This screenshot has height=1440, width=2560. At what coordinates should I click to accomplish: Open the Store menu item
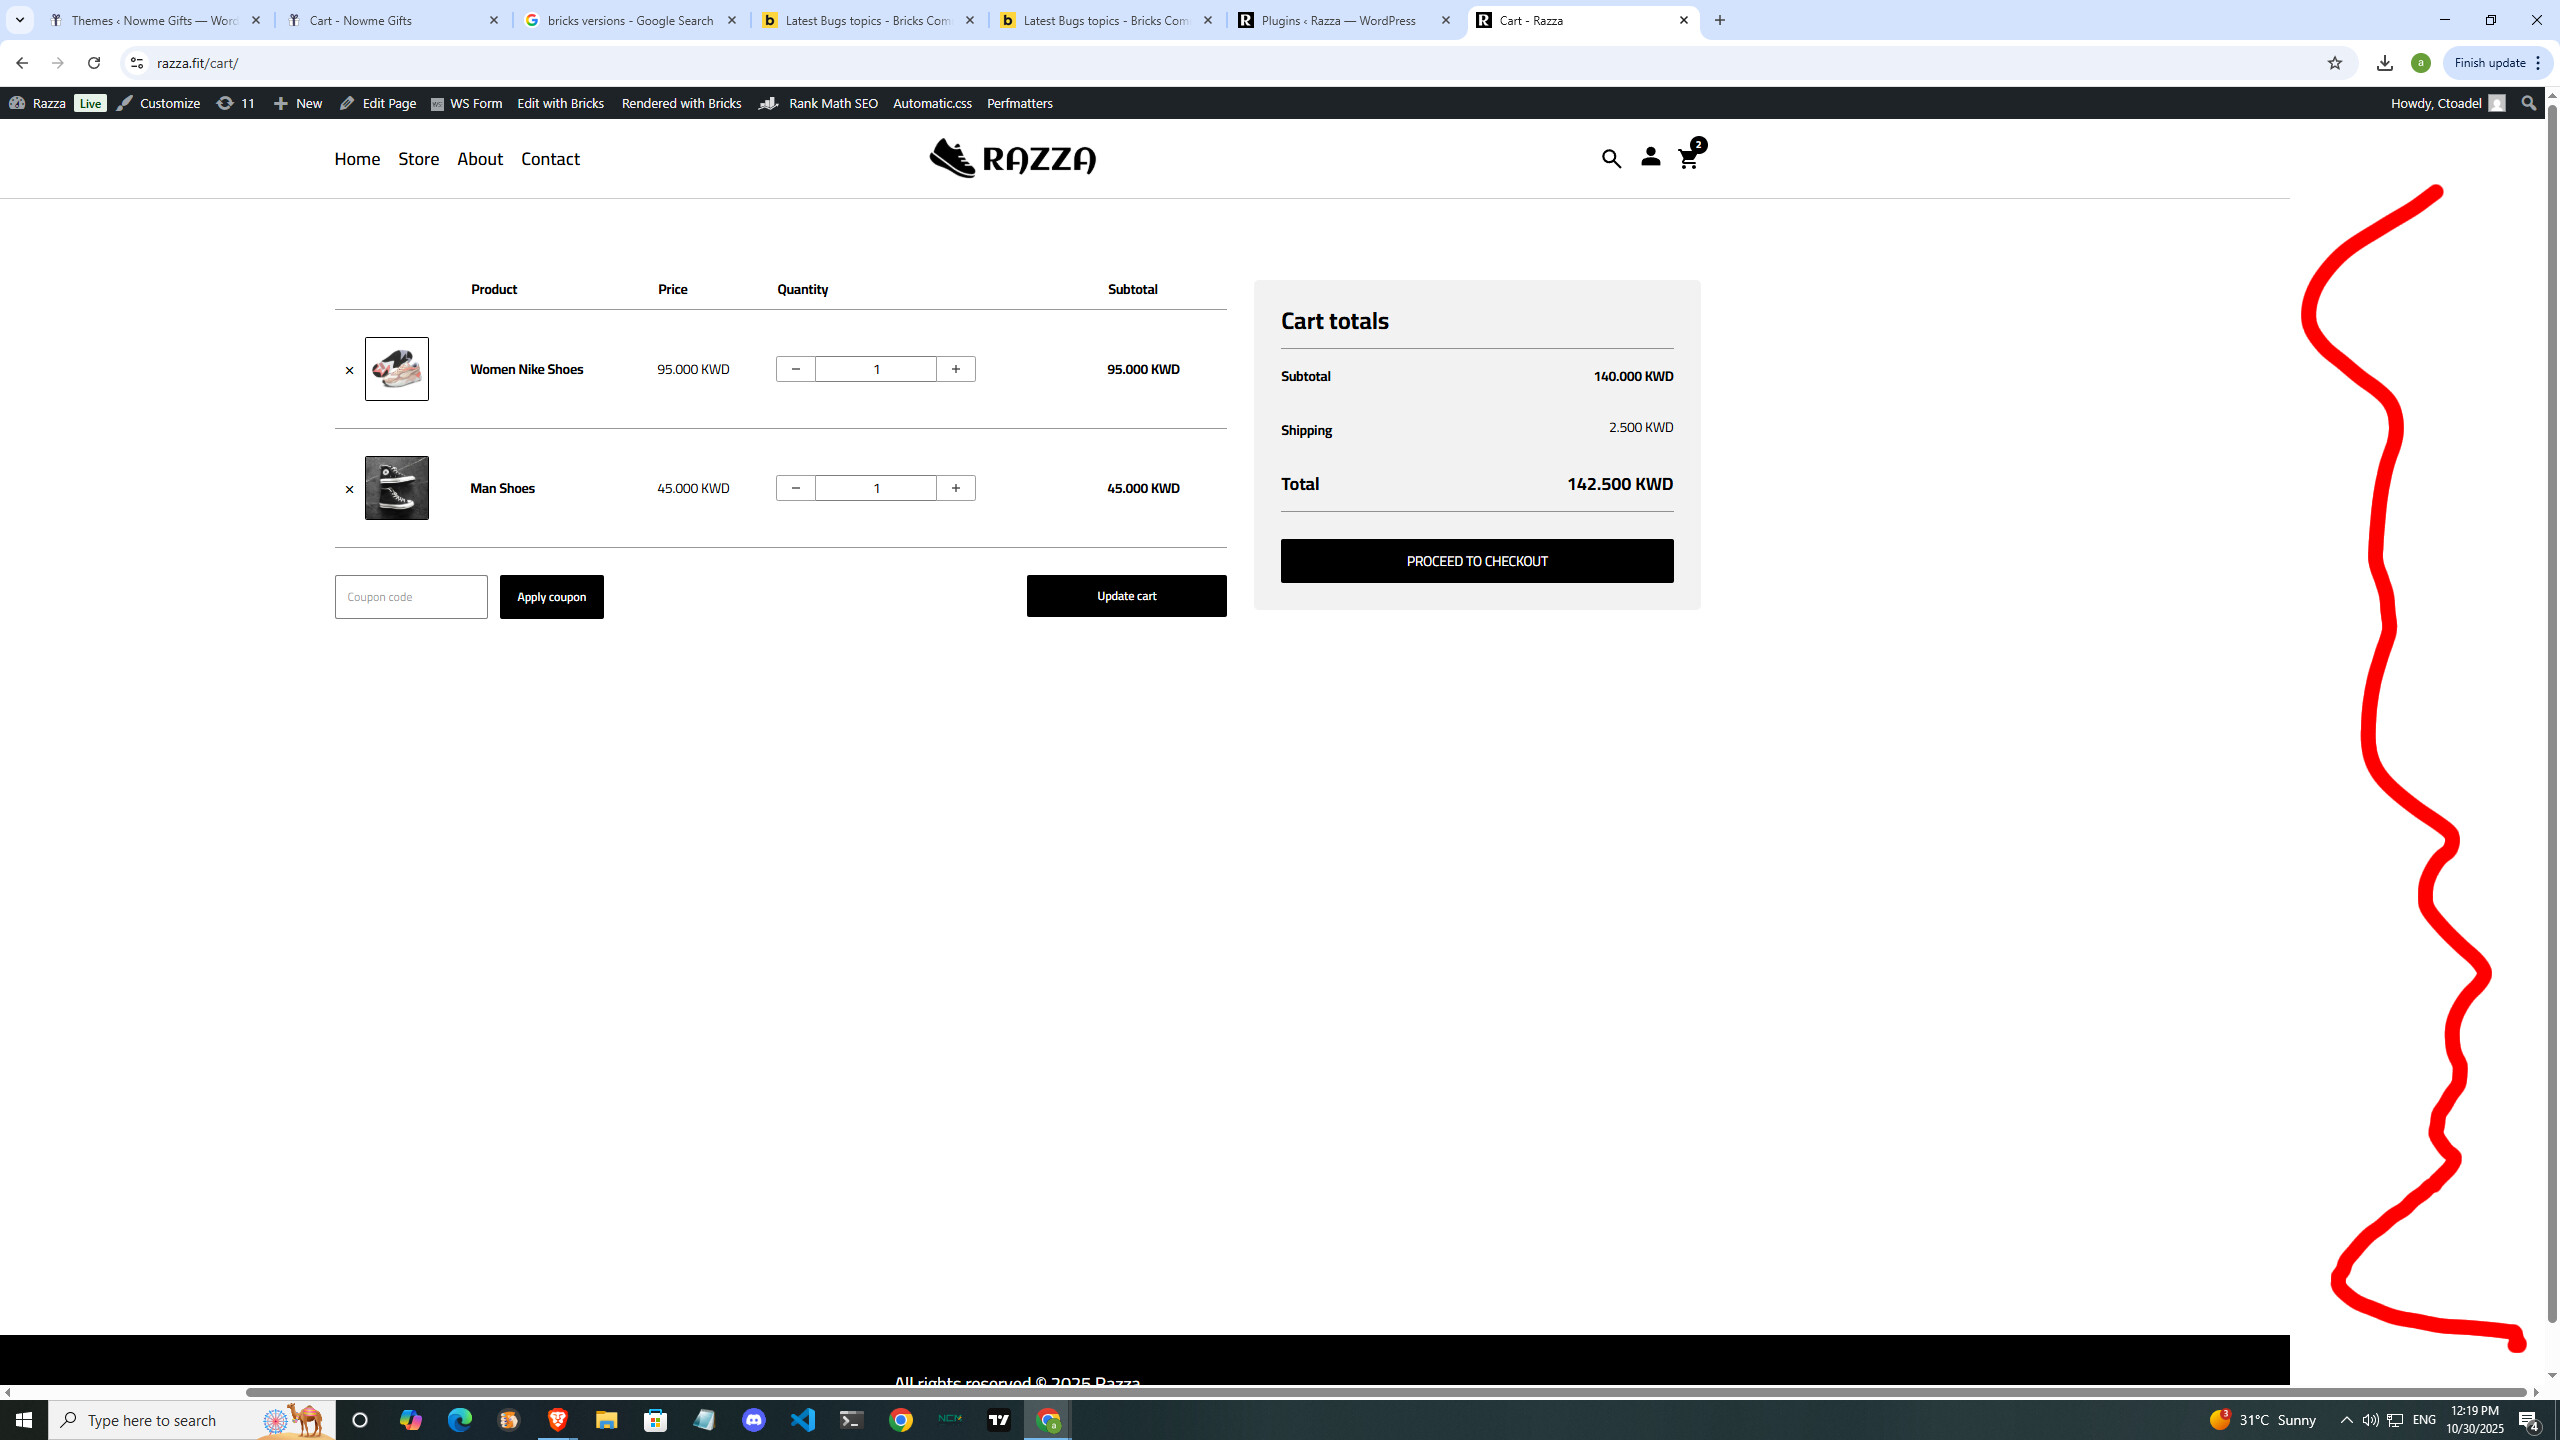pos(418,159)
